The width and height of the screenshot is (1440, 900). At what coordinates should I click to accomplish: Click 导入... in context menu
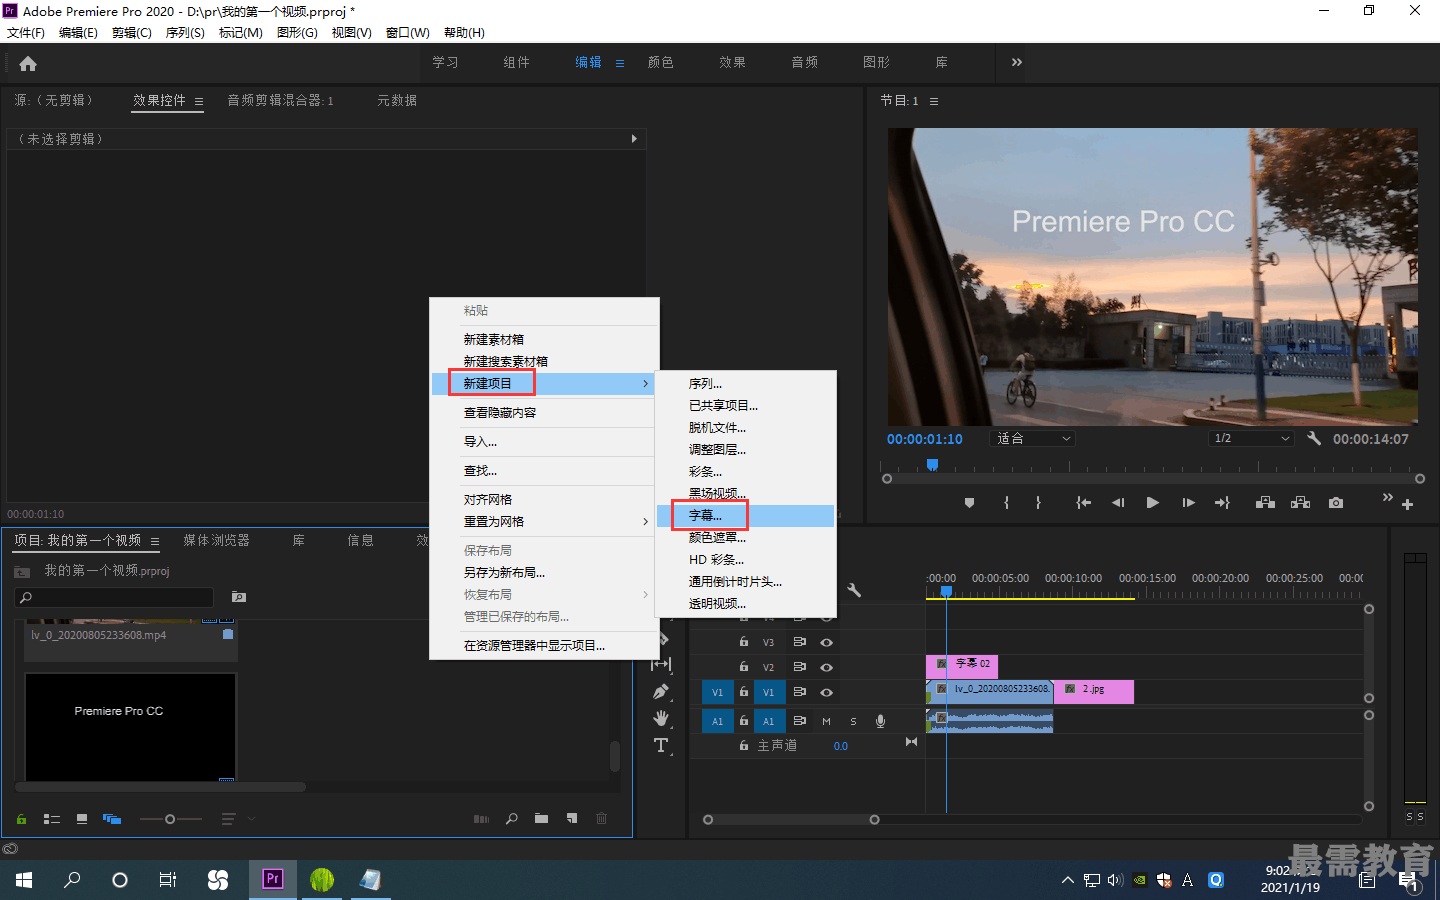(x=544, y=442)
